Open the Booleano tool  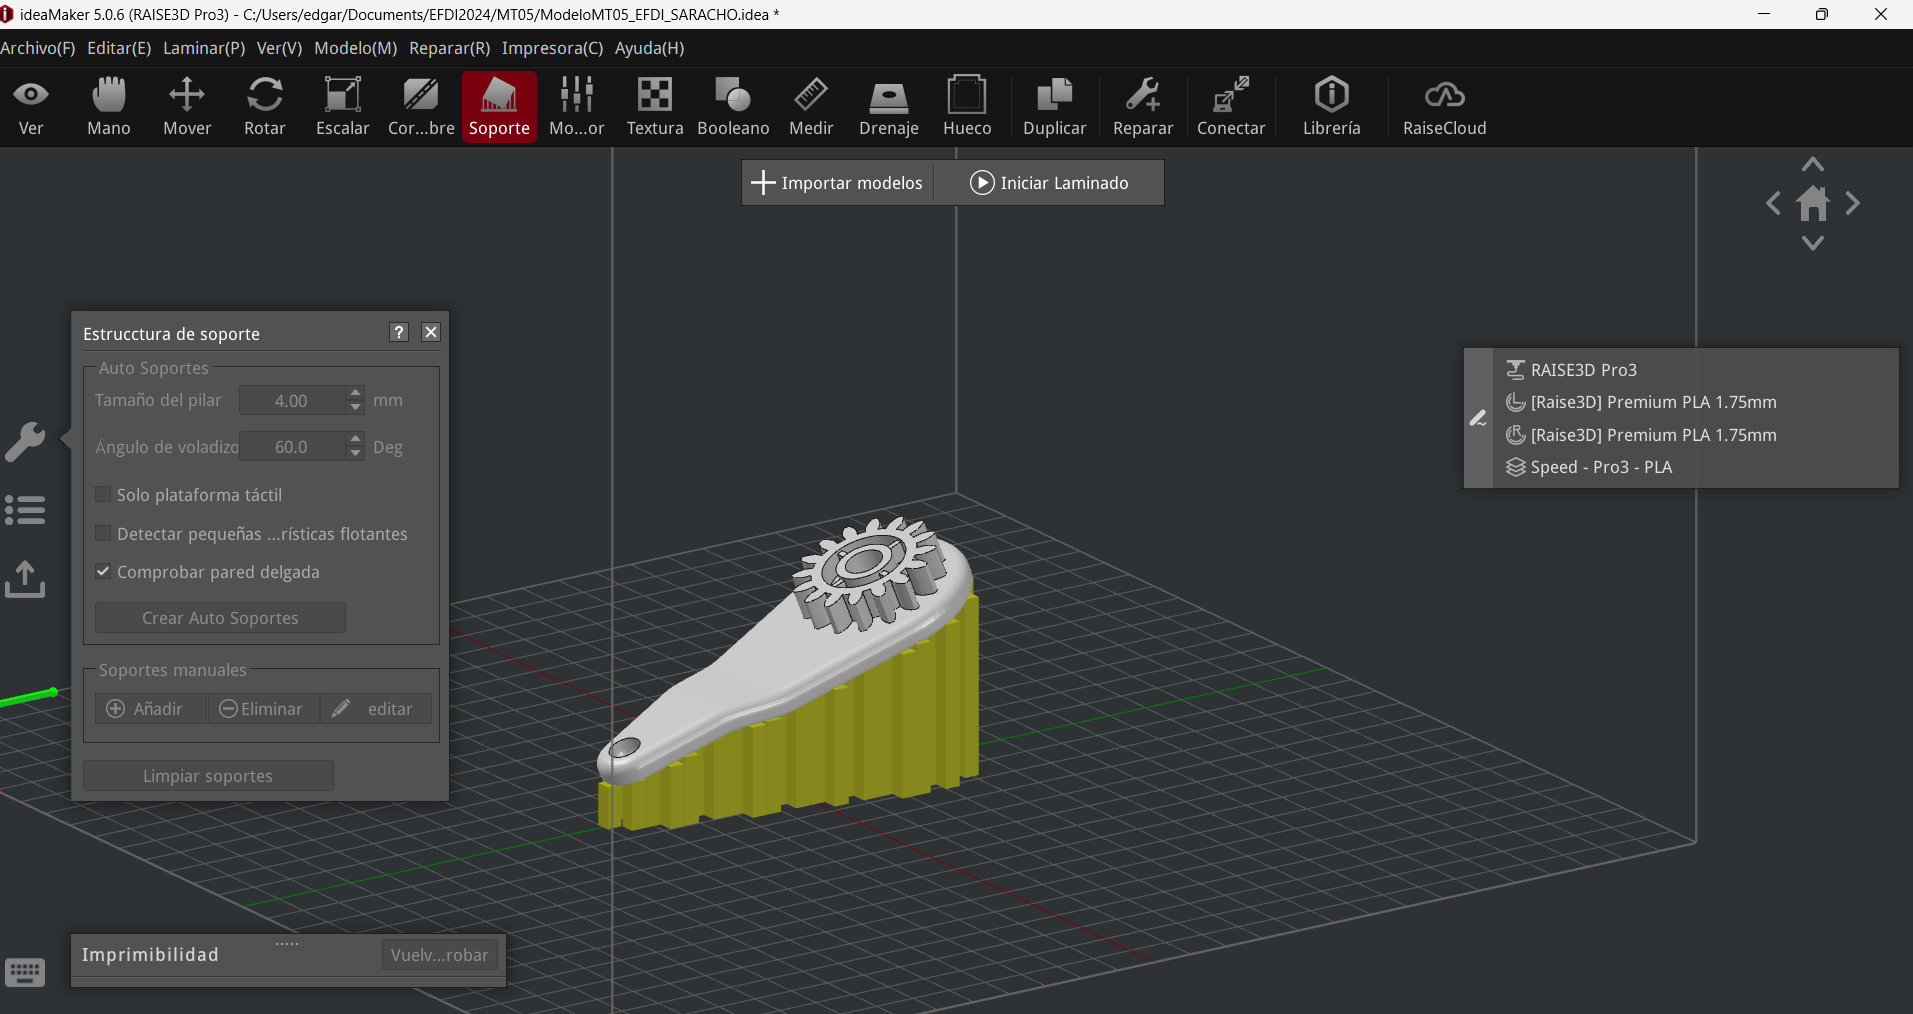tap(733, 107)
